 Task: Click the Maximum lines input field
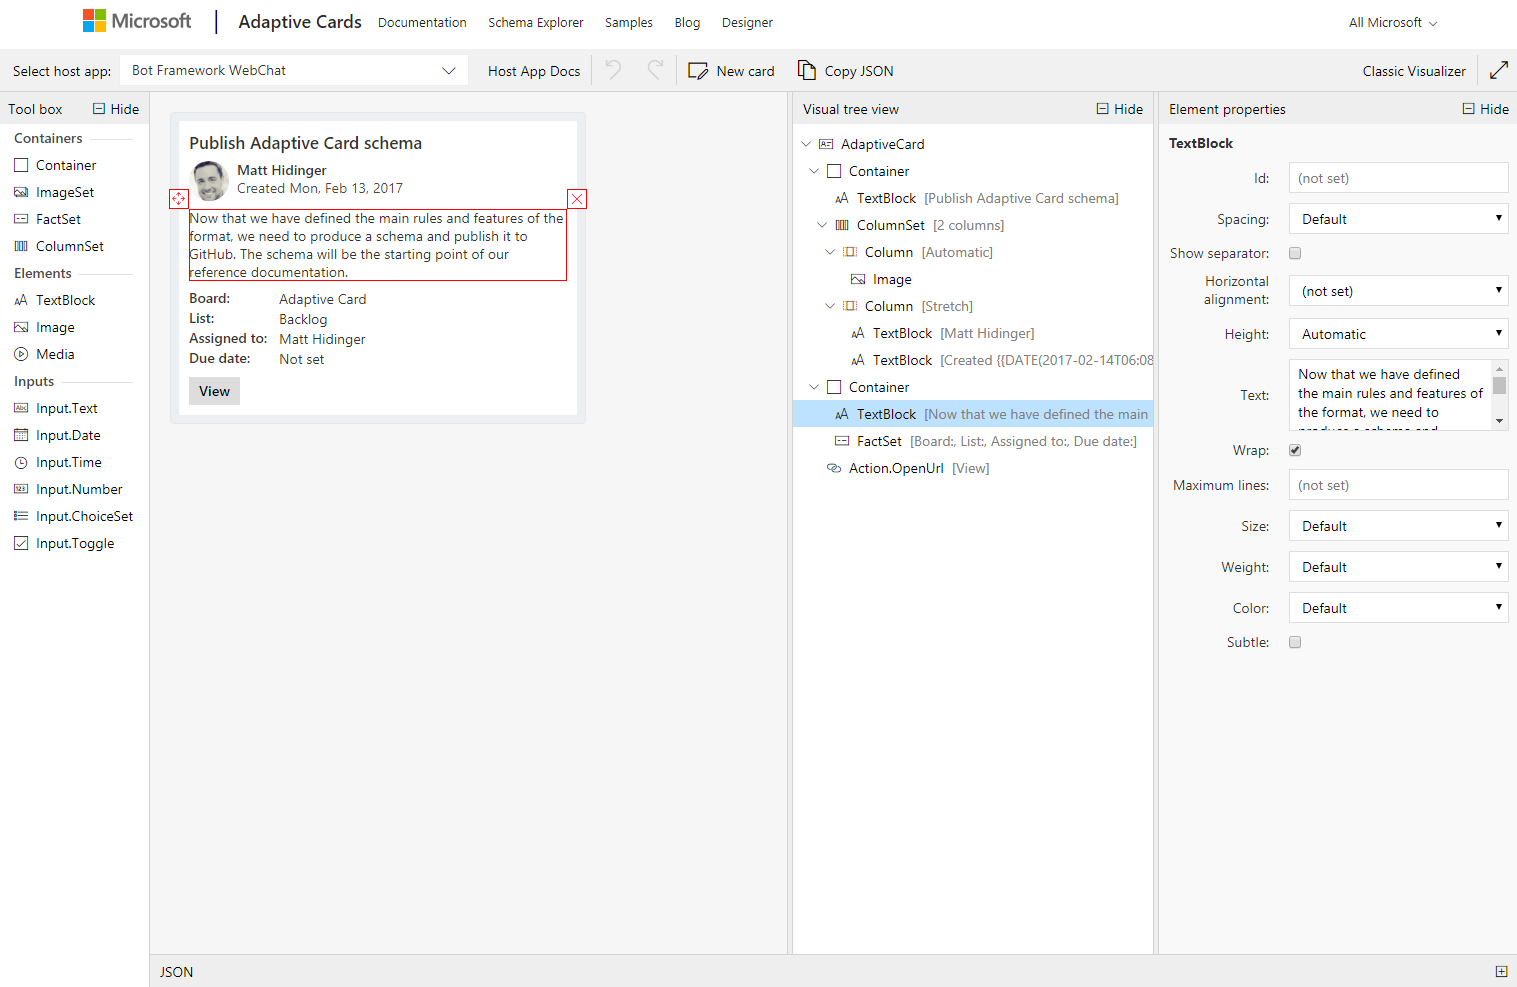click(x=1398, y=485)
